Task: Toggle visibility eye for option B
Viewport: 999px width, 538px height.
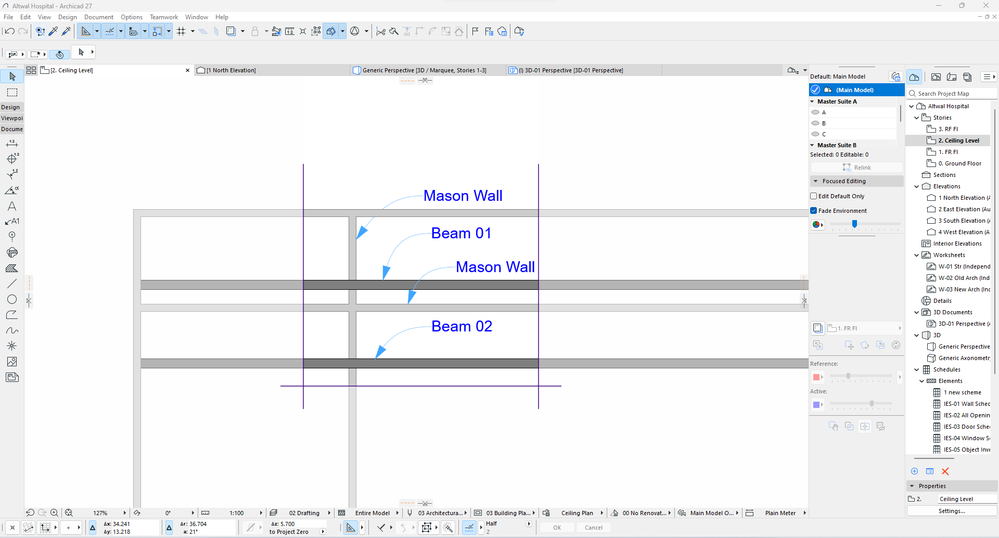Action: [815, 123]
